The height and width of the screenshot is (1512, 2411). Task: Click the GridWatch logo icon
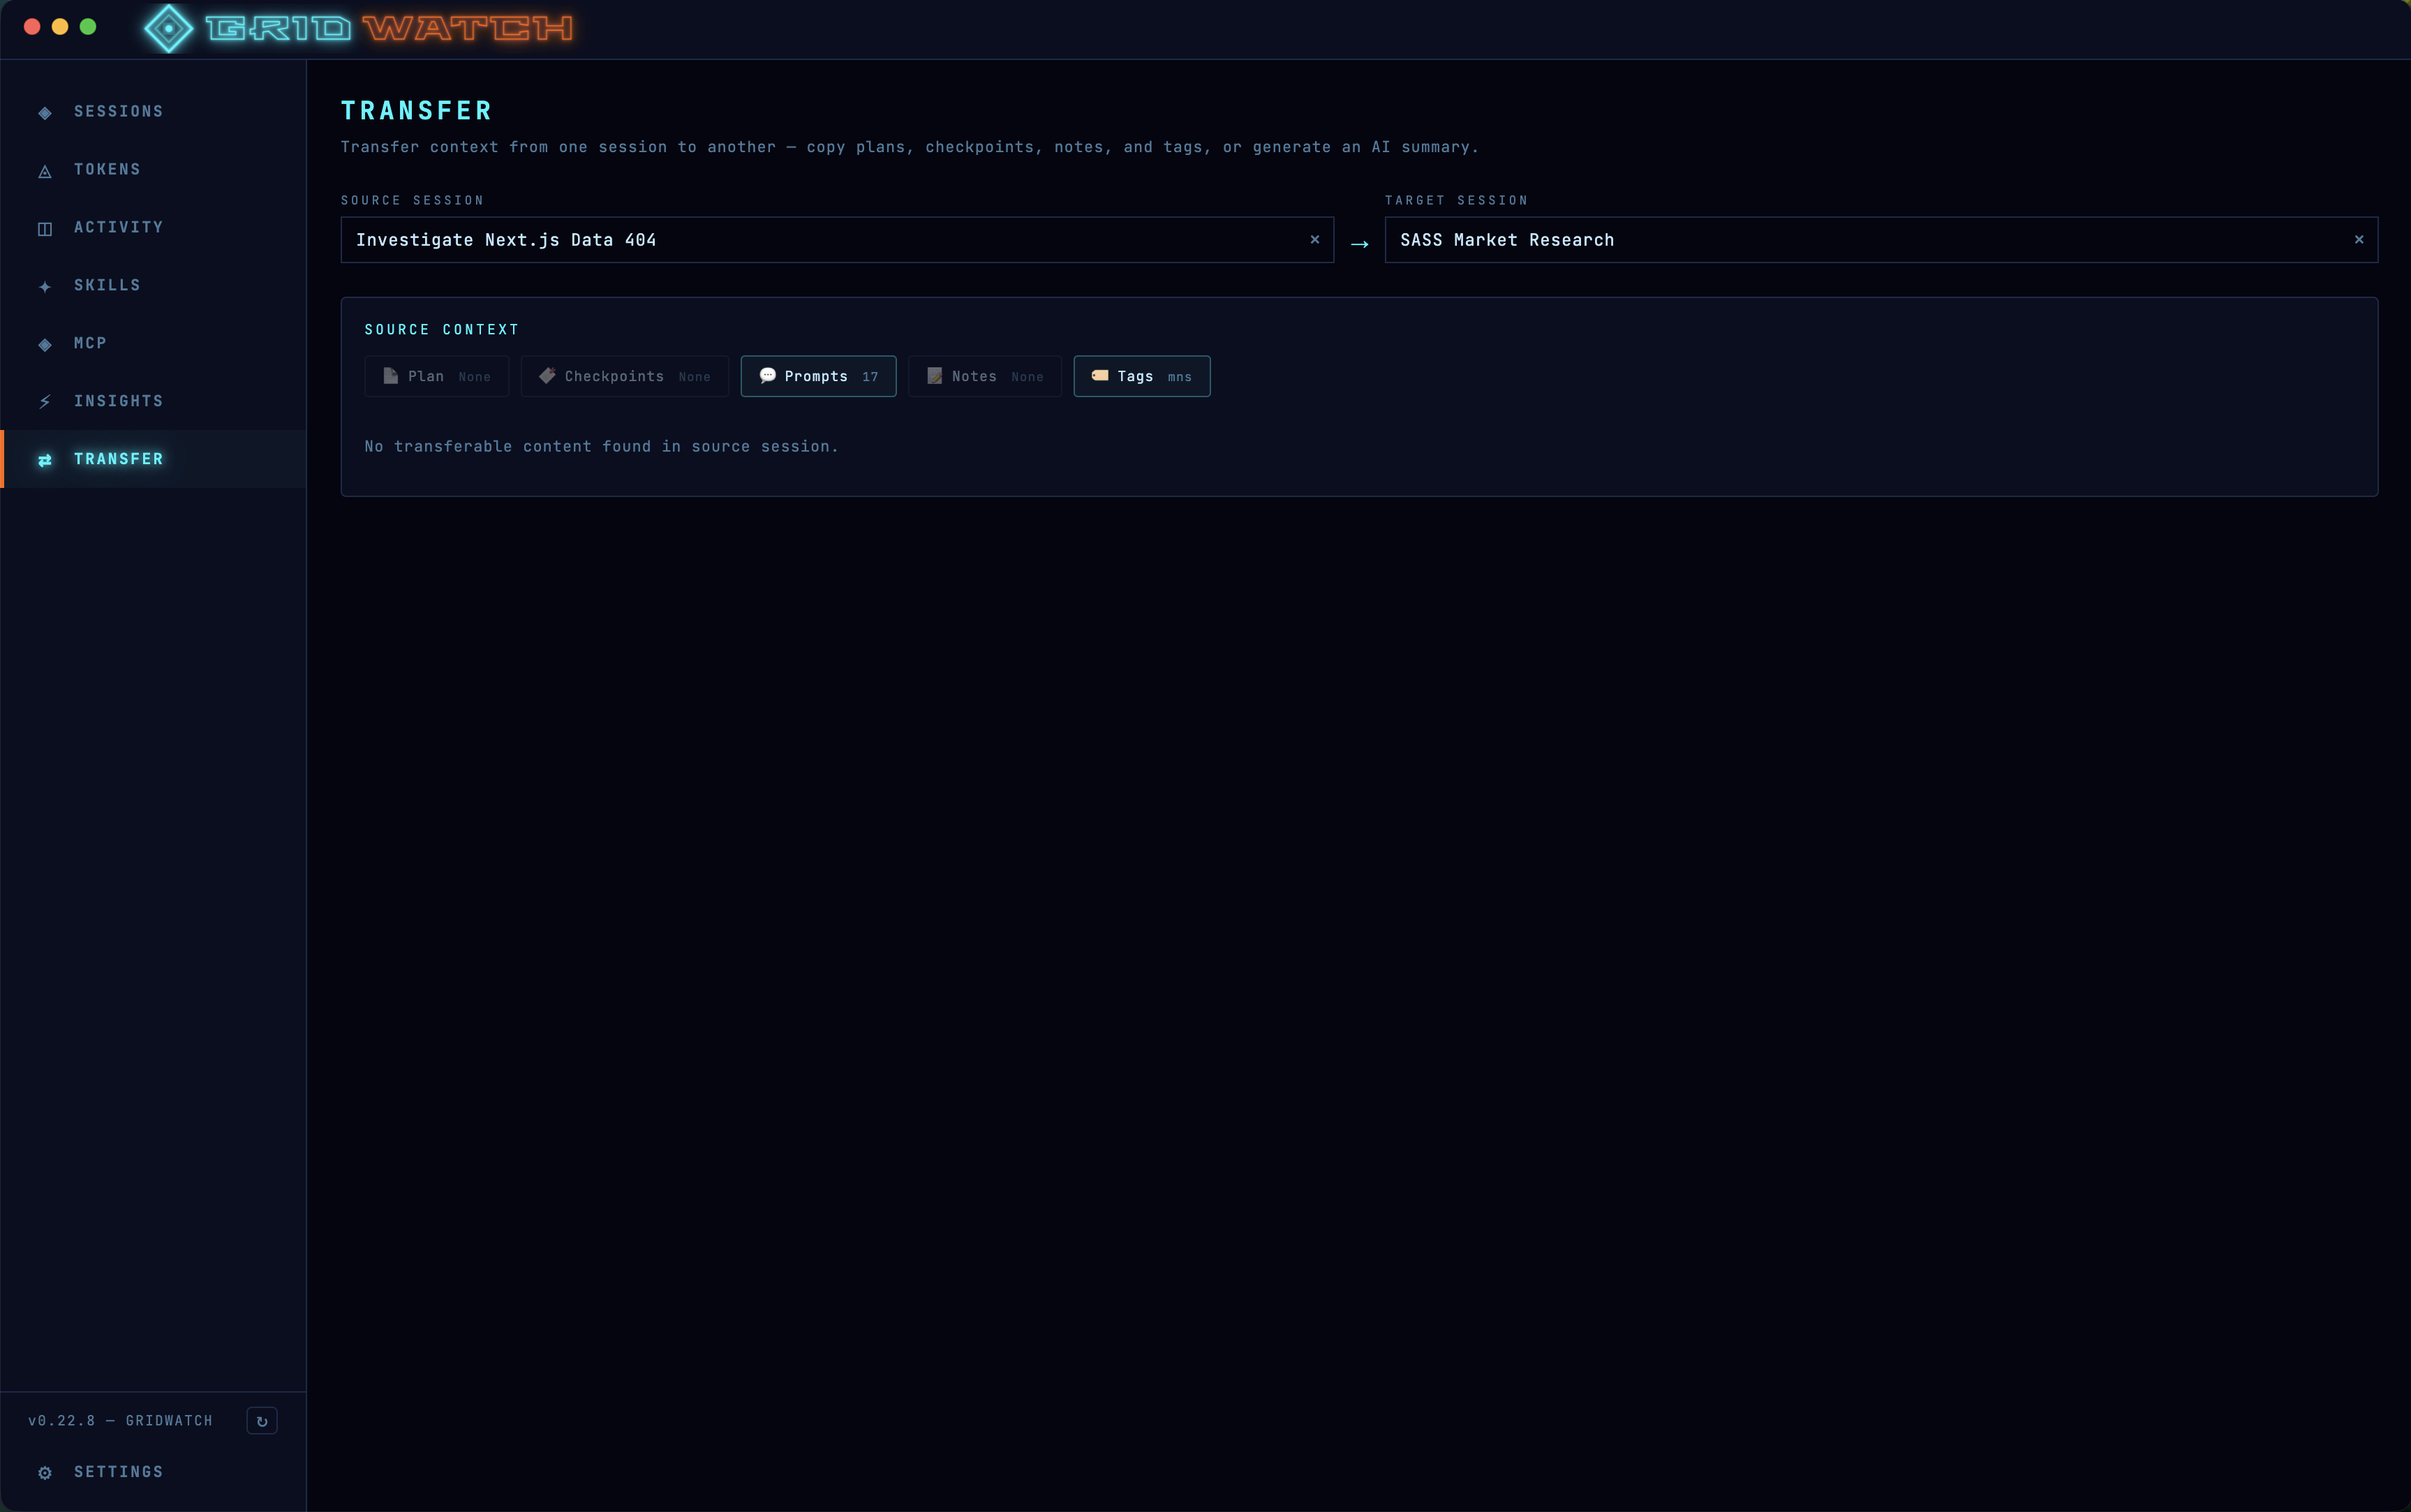(x=168, y=29)
